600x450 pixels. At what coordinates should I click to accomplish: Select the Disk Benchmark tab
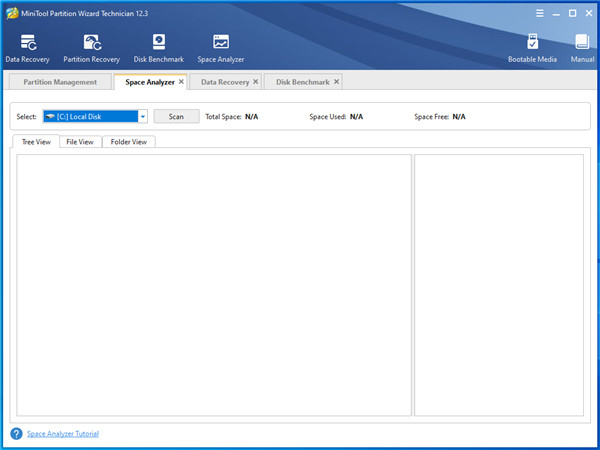click(x=303, y=82)
